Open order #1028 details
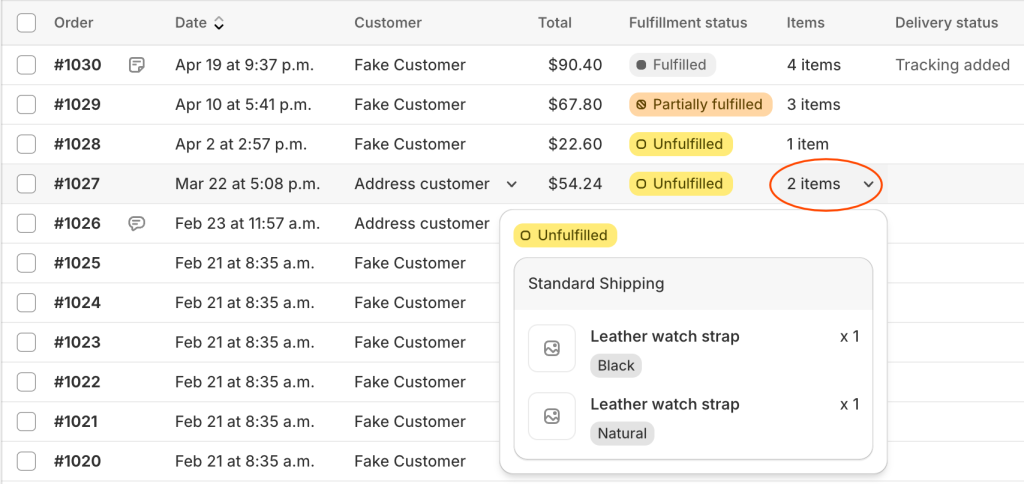This screenshot has height=484, width=1024. coord(77,144)
